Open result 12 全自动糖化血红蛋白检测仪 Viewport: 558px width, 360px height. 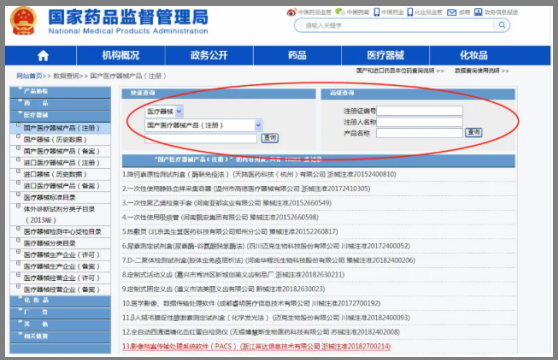[261, 332]
